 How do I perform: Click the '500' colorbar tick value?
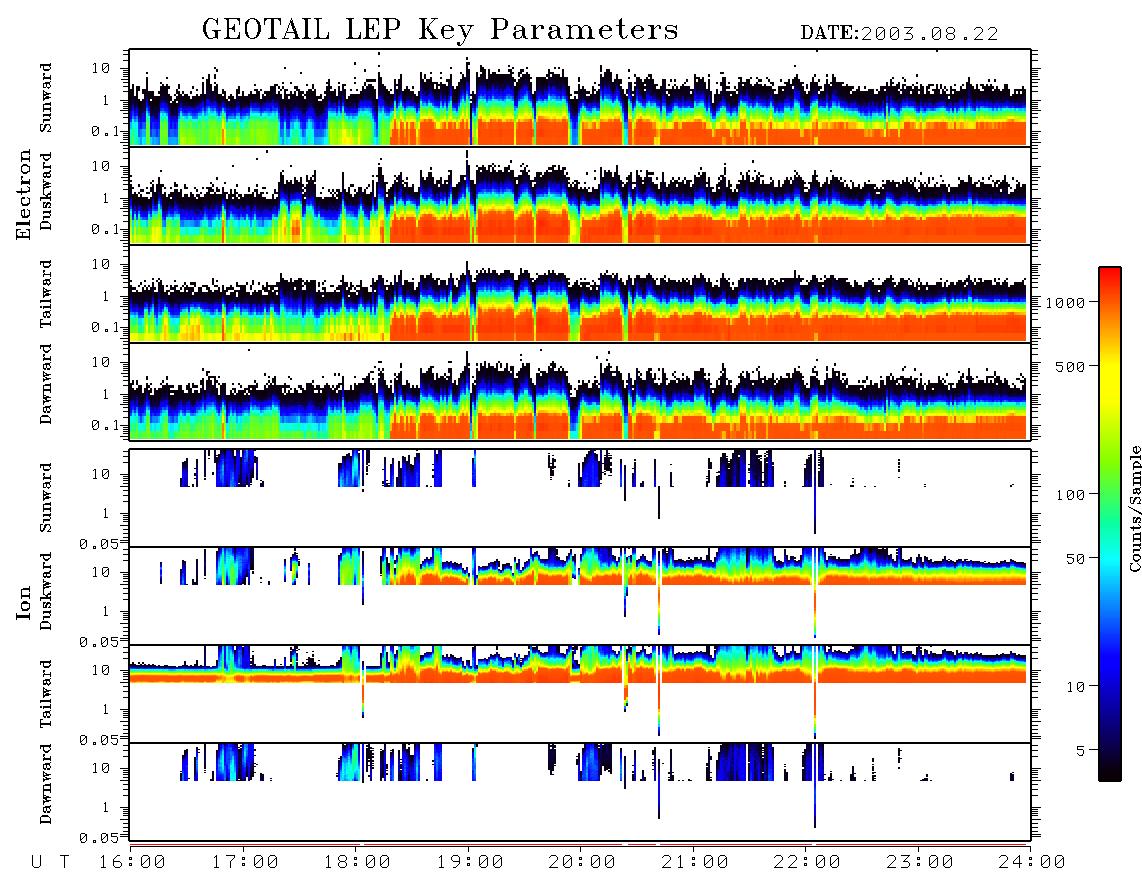click(1071, 366)
